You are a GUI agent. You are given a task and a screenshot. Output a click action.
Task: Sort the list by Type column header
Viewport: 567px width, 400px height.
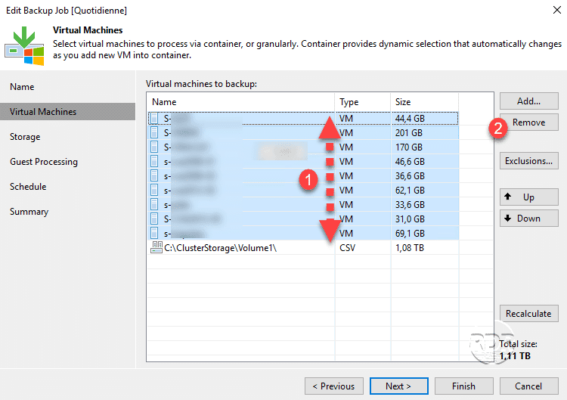363,102
